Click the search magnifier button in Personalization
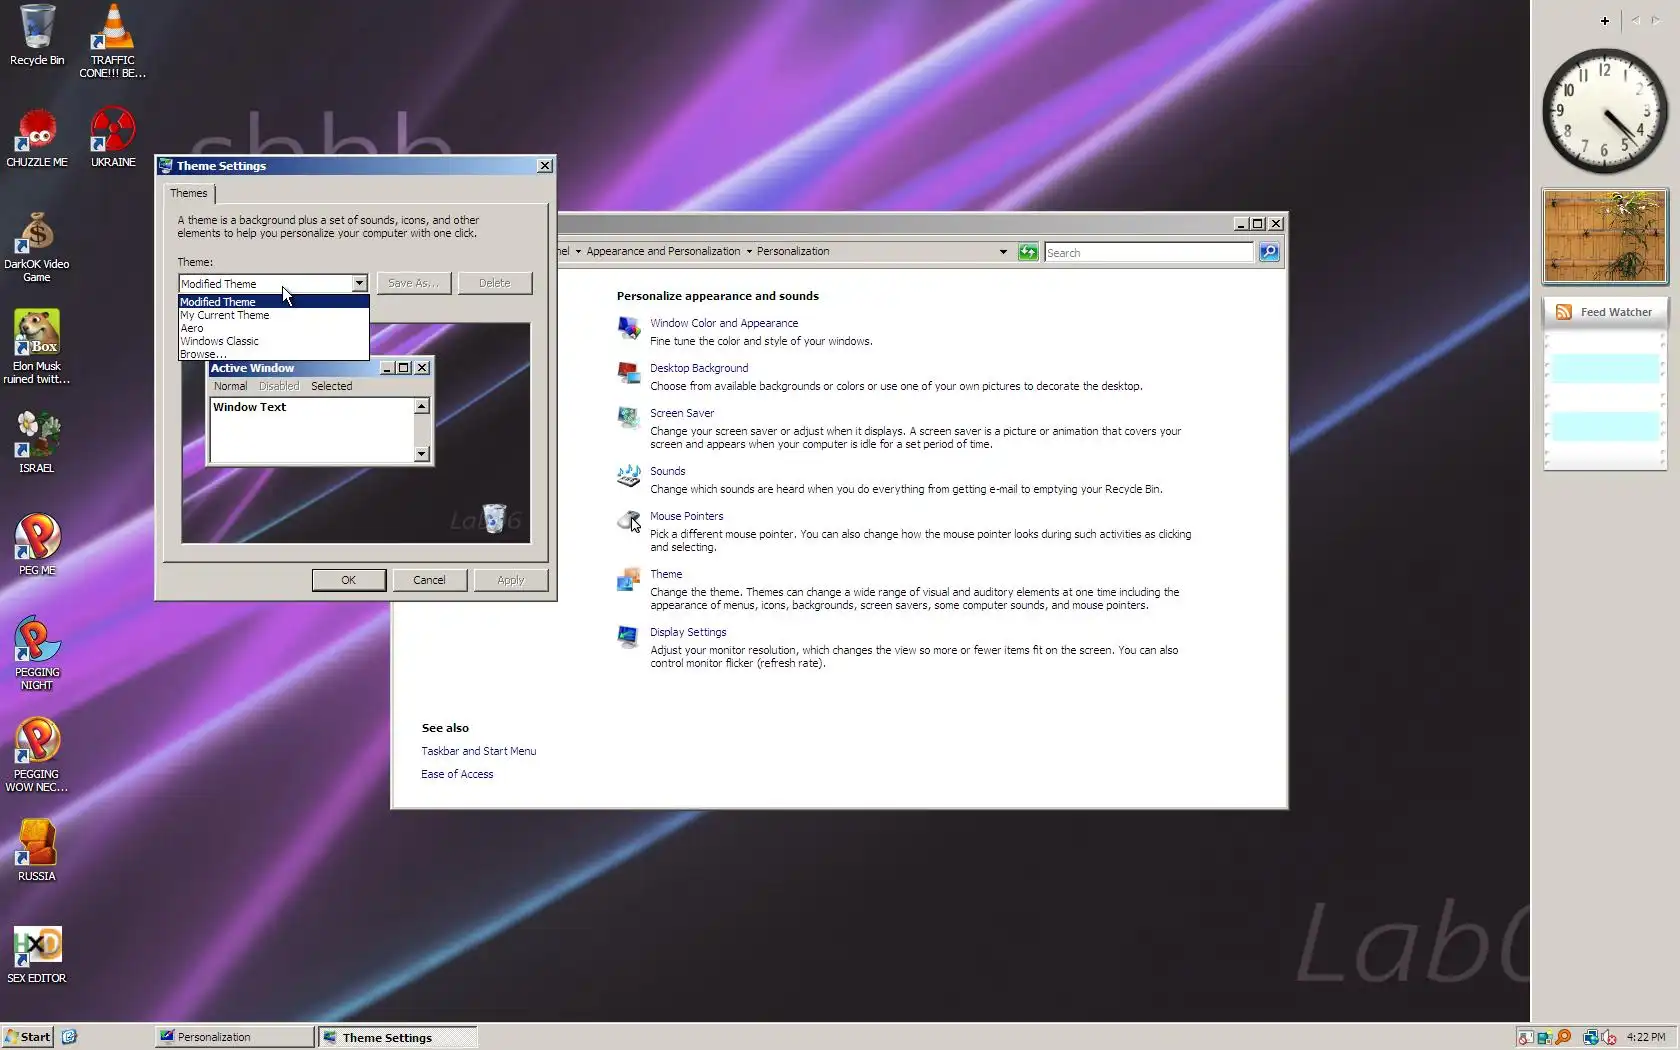Image resolution: width=1680 pixels, height=1050 pixels. 1269,252
